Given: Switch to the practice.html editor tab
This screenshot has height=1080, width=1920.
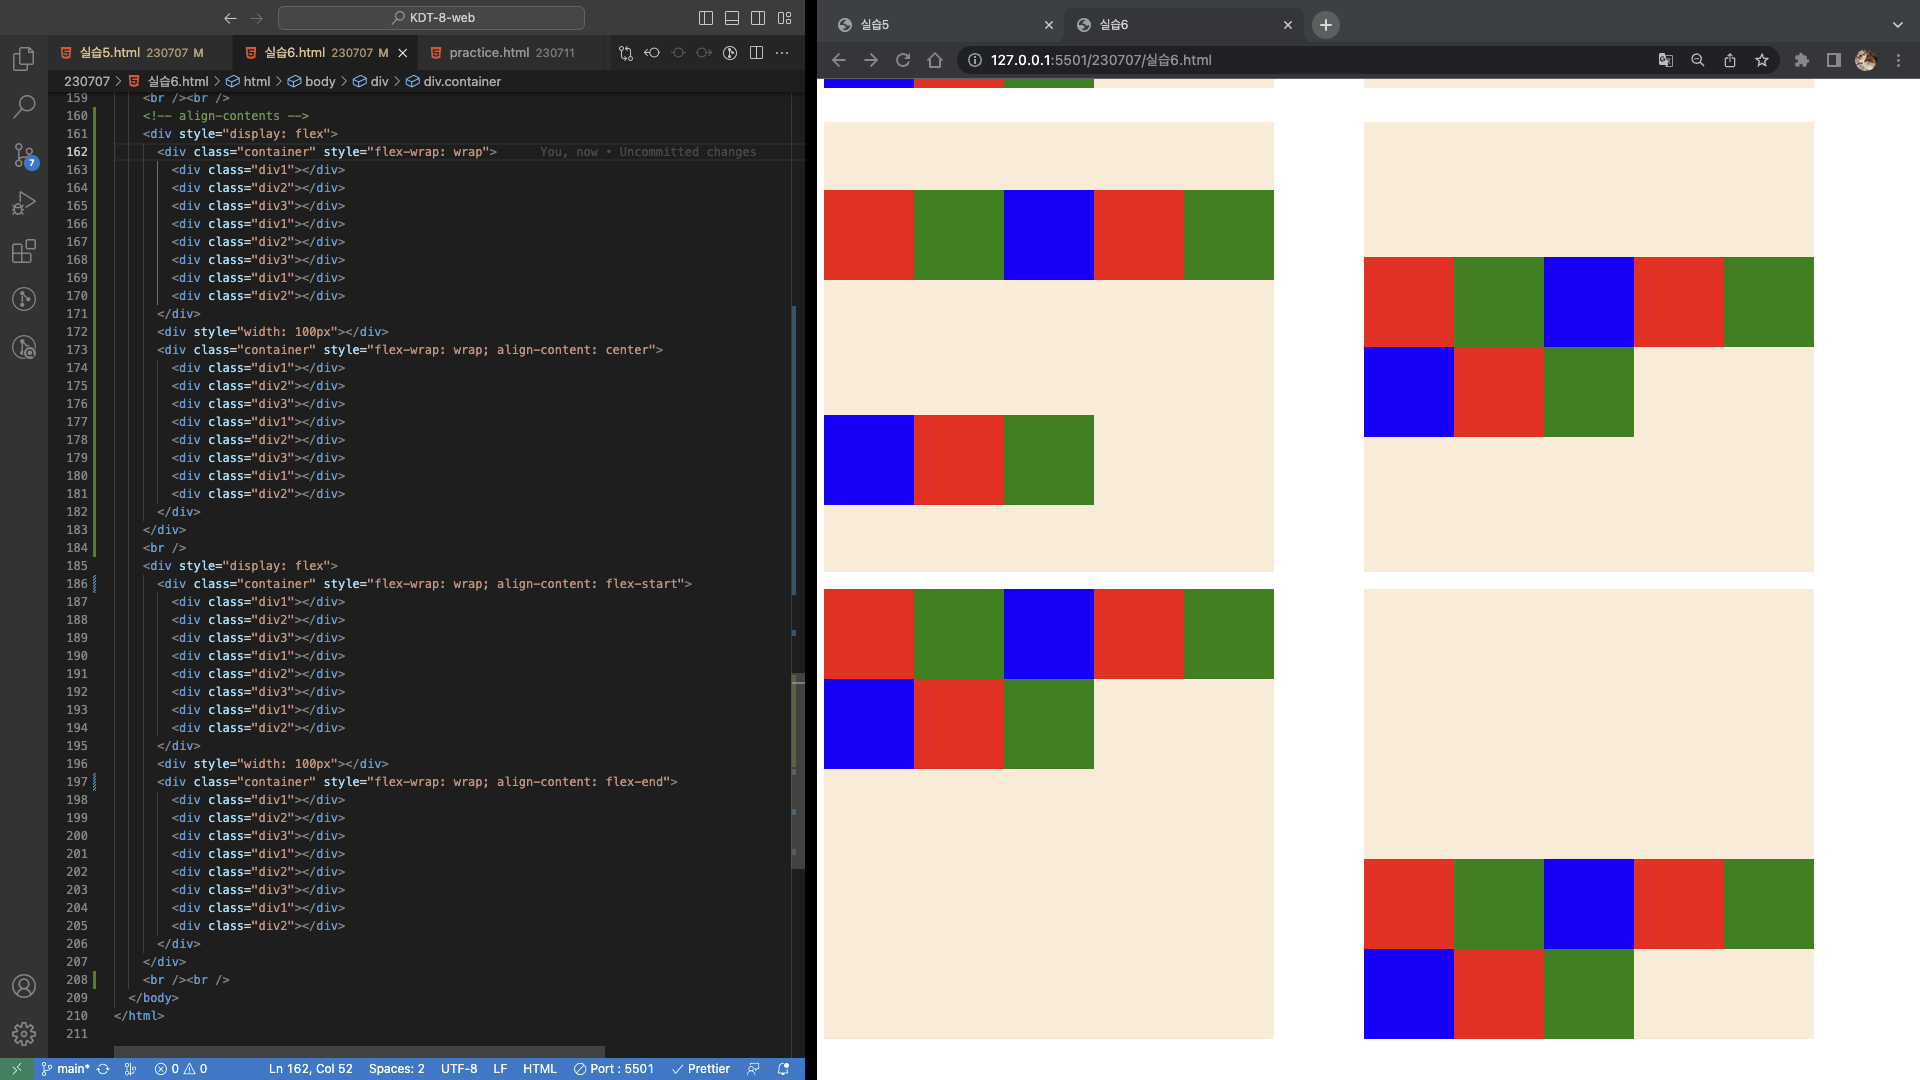Looking at the screenshot, I should (x=510, y=53).
